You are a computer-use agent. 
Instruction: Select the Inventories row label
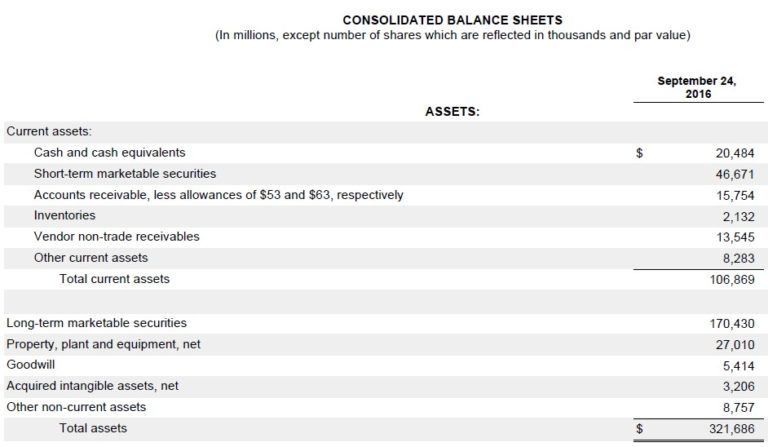click(65, 215)
